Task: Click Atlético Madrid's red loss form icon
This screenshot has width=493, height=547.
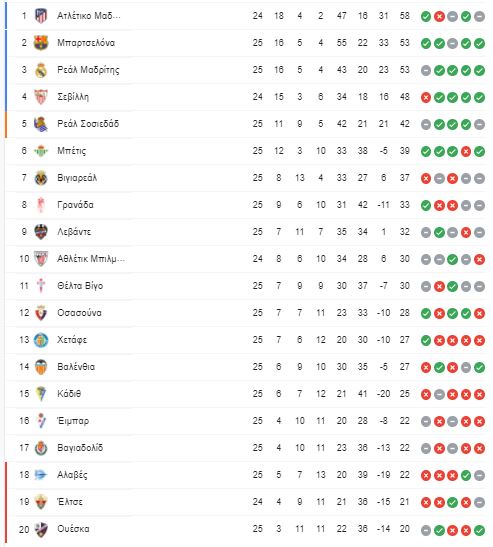Action: coord(439,16)
